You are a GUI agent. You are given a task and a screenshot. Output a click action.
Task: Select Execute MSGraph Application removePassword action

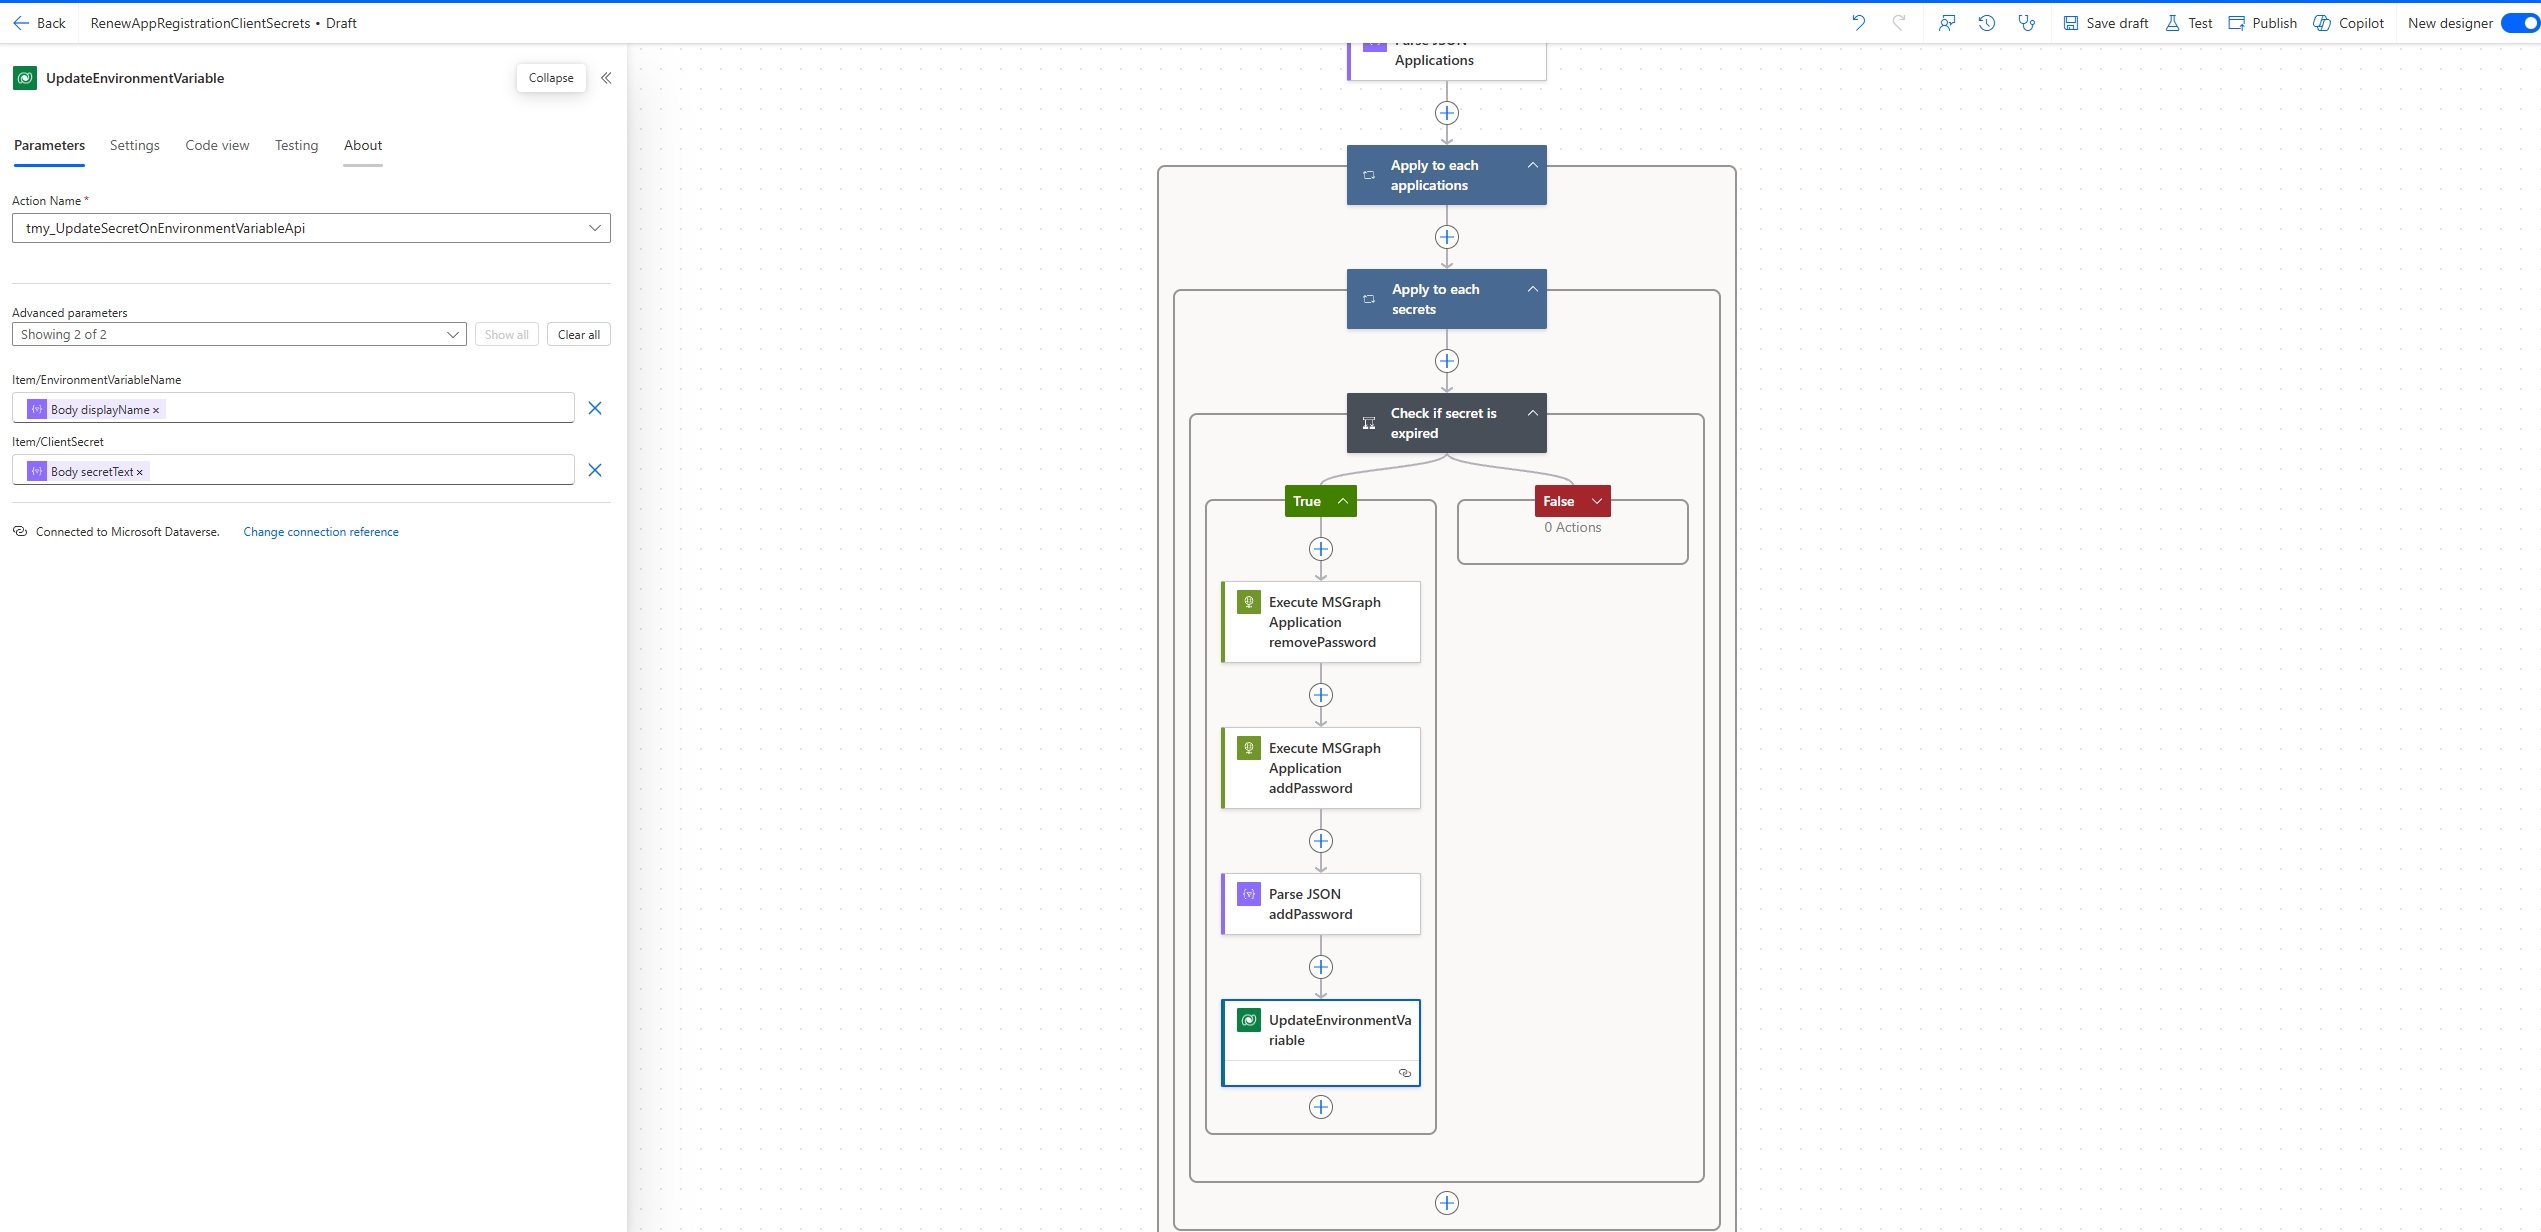coord(1321,622)
